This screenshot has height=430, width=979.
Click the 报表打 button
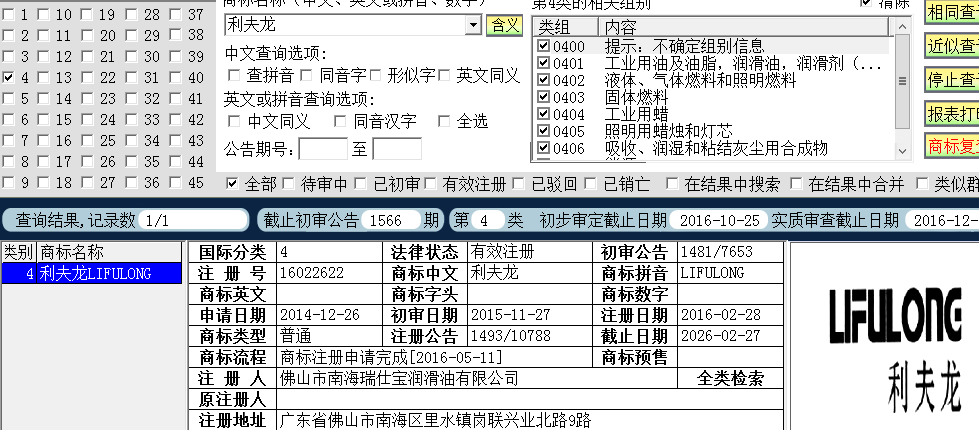click(x=952, y=114)
